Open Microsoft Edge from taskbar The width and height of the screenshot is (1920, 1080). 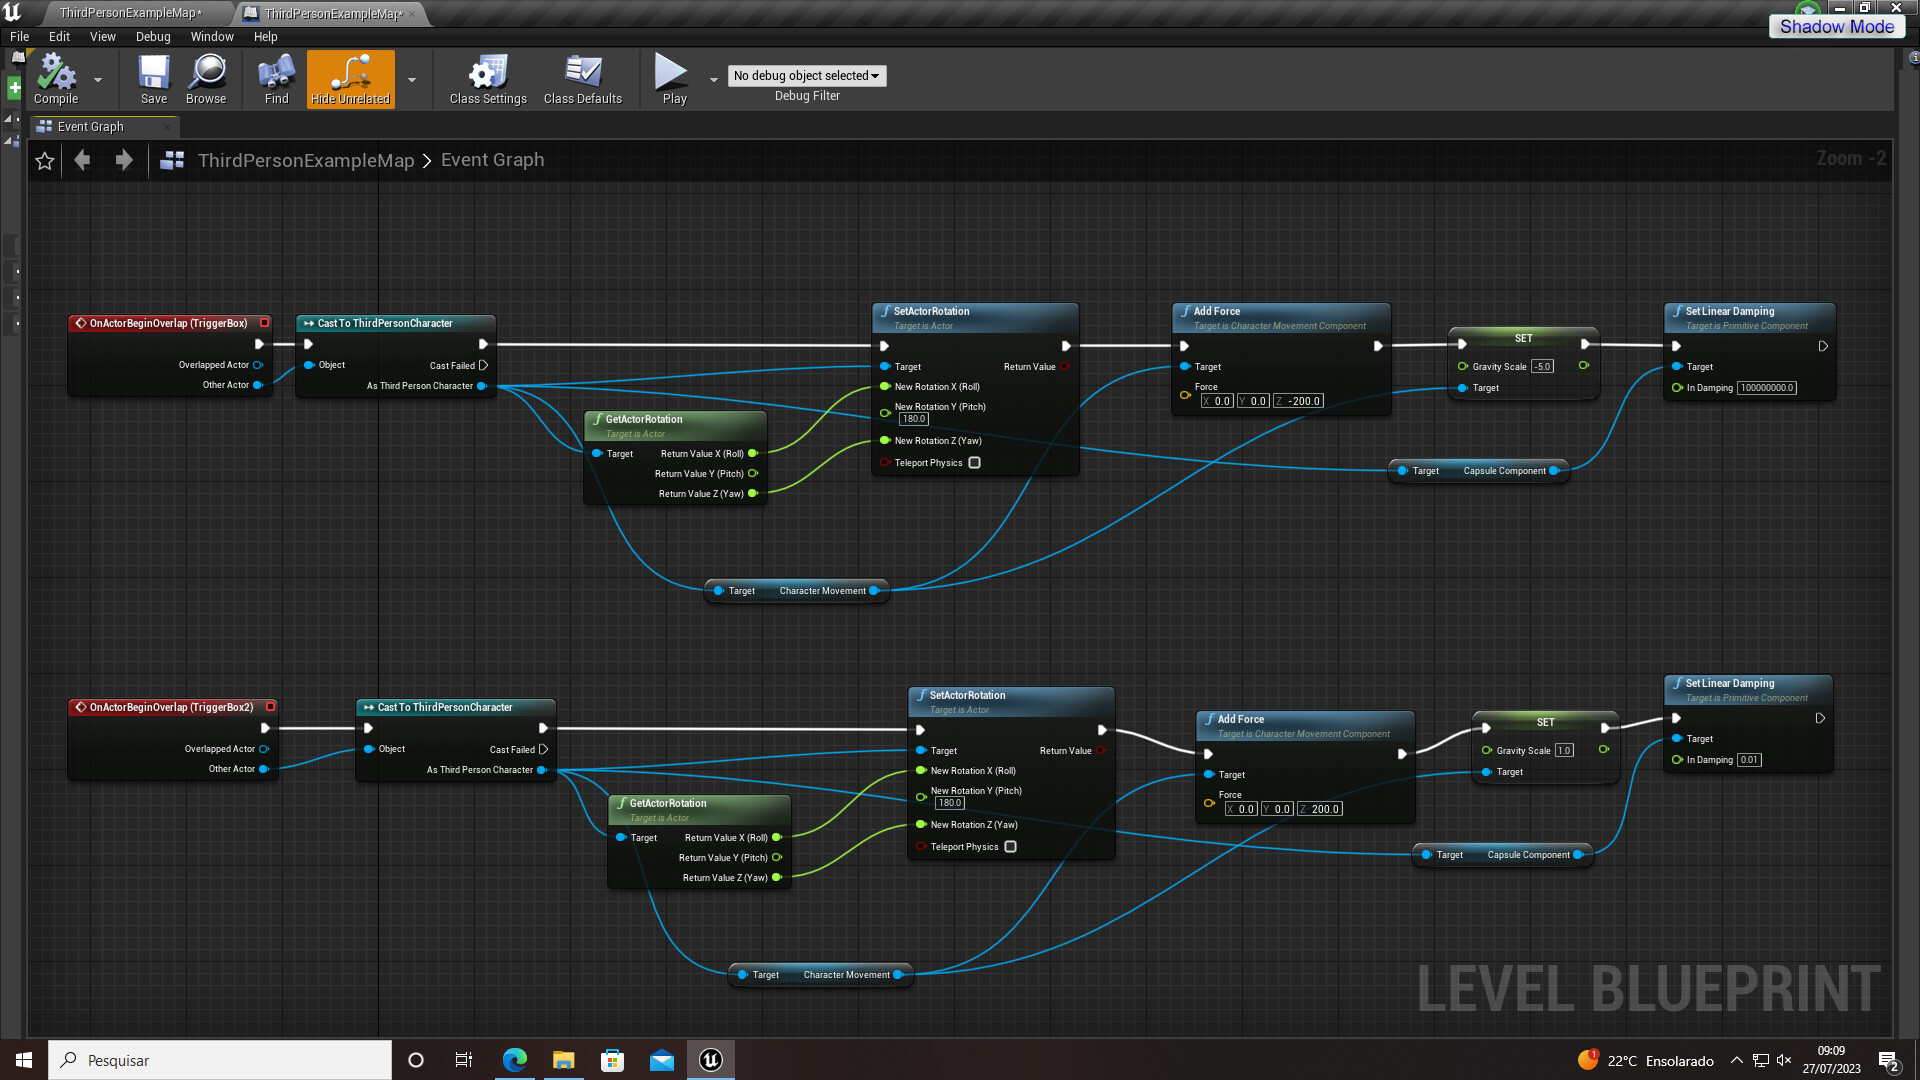(515, 1060)
